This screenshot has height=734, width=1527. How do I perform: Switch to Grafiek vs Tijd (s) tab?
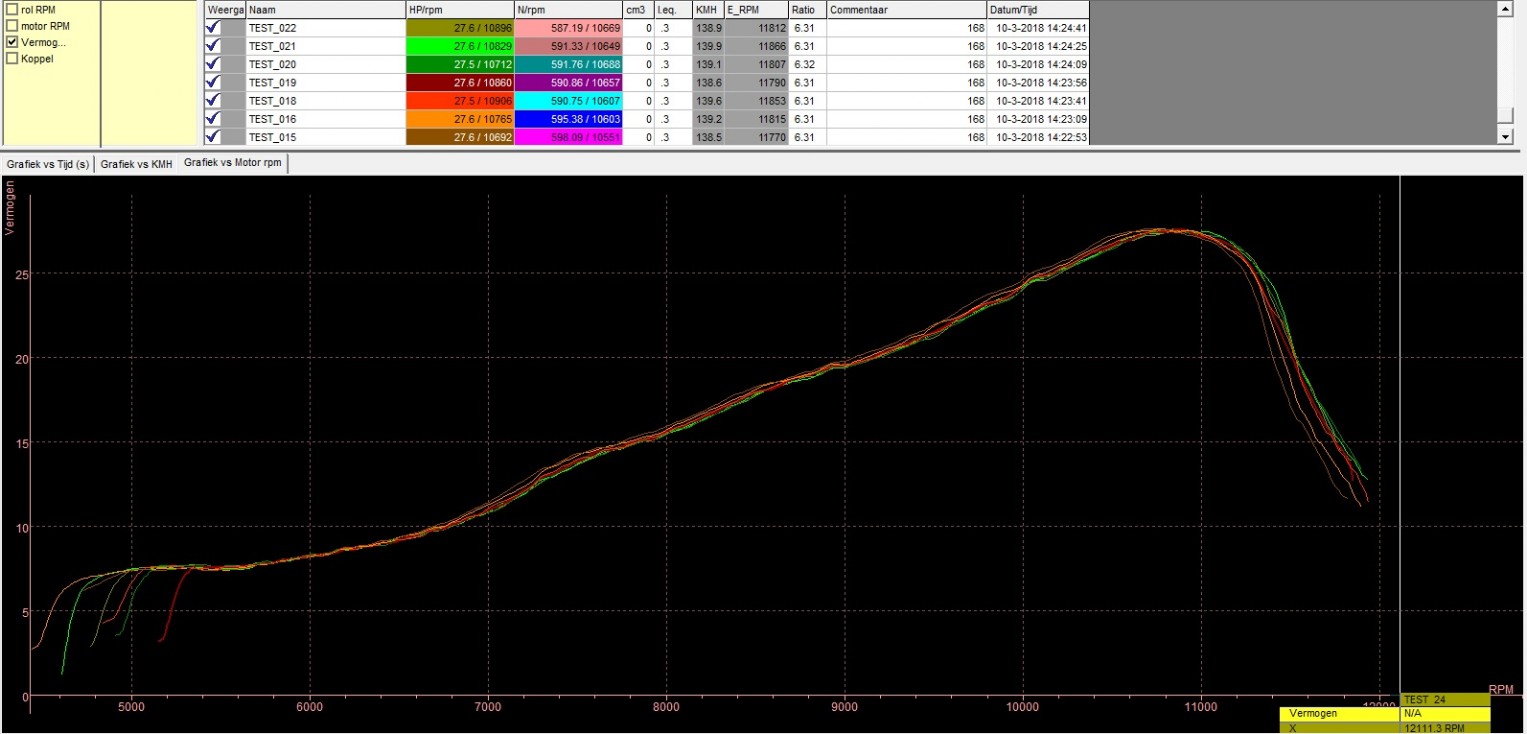click(48, 163)
